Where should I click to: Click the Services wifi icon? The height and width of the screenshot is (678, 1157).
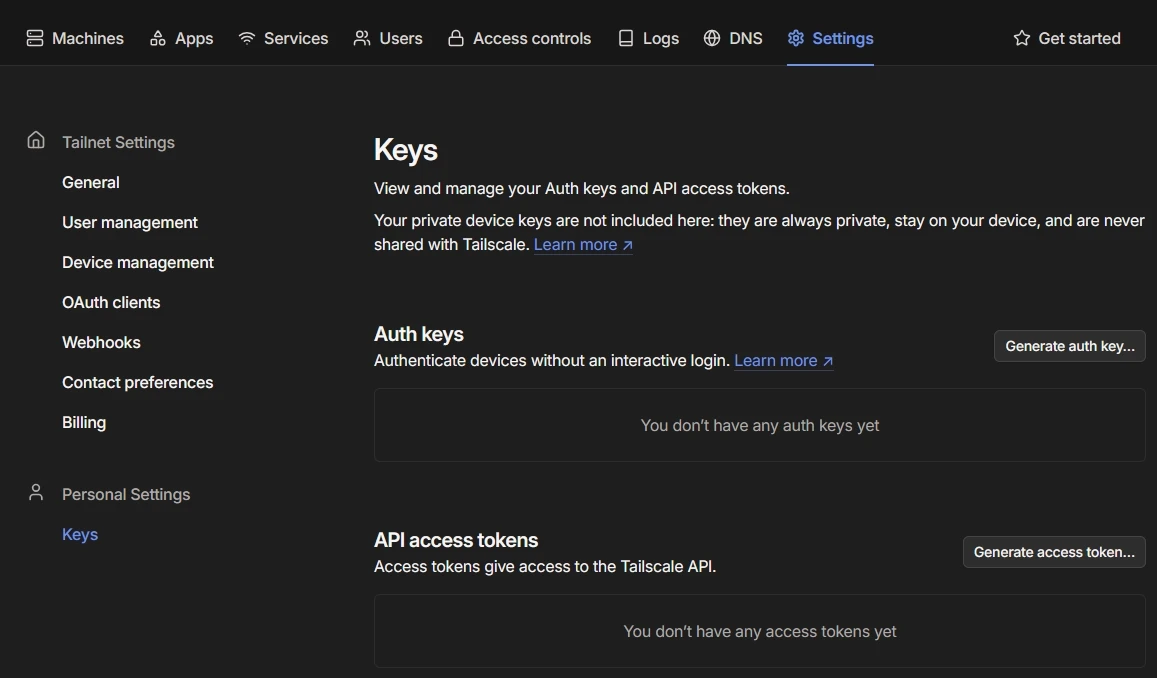tap(247, 38)
